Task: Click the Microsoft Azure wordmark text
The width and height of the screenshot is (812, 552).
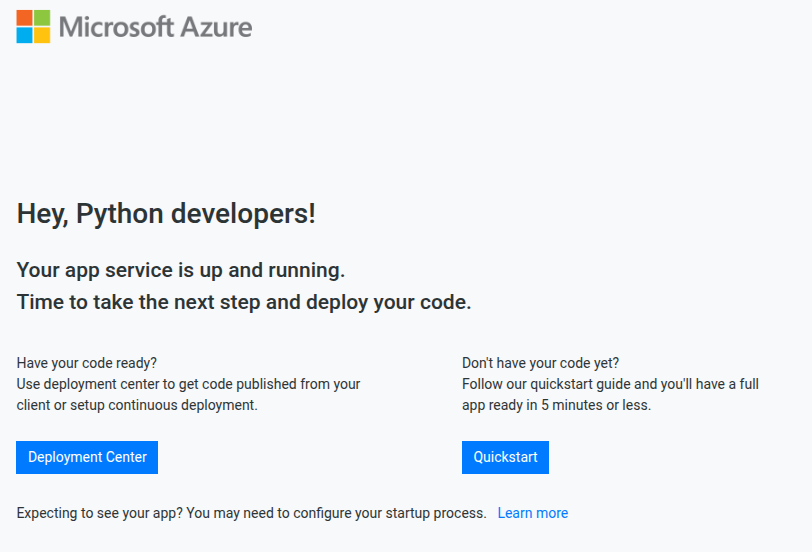Action: (155, 27)
